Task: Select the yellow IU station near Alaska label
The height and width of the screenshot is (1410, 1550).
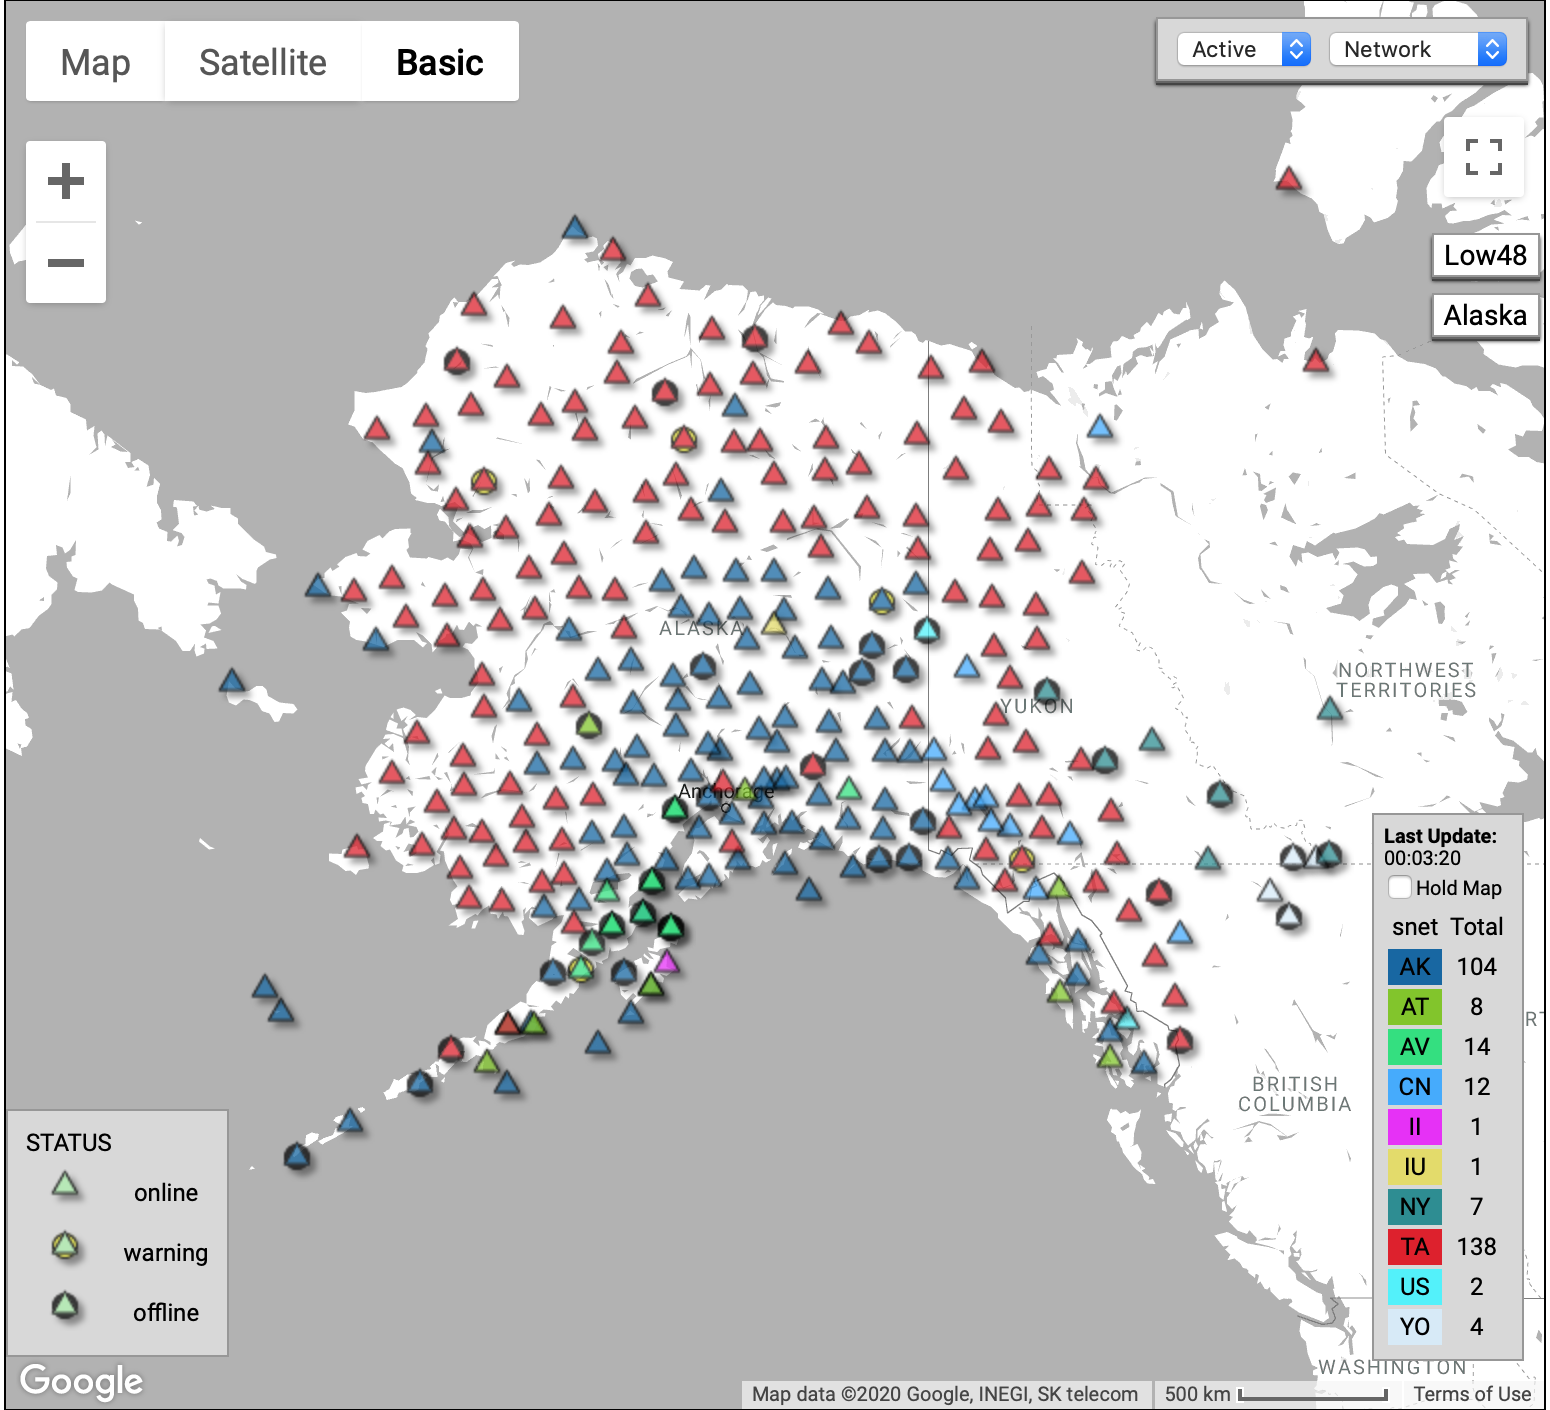Action: pos(774,624)
